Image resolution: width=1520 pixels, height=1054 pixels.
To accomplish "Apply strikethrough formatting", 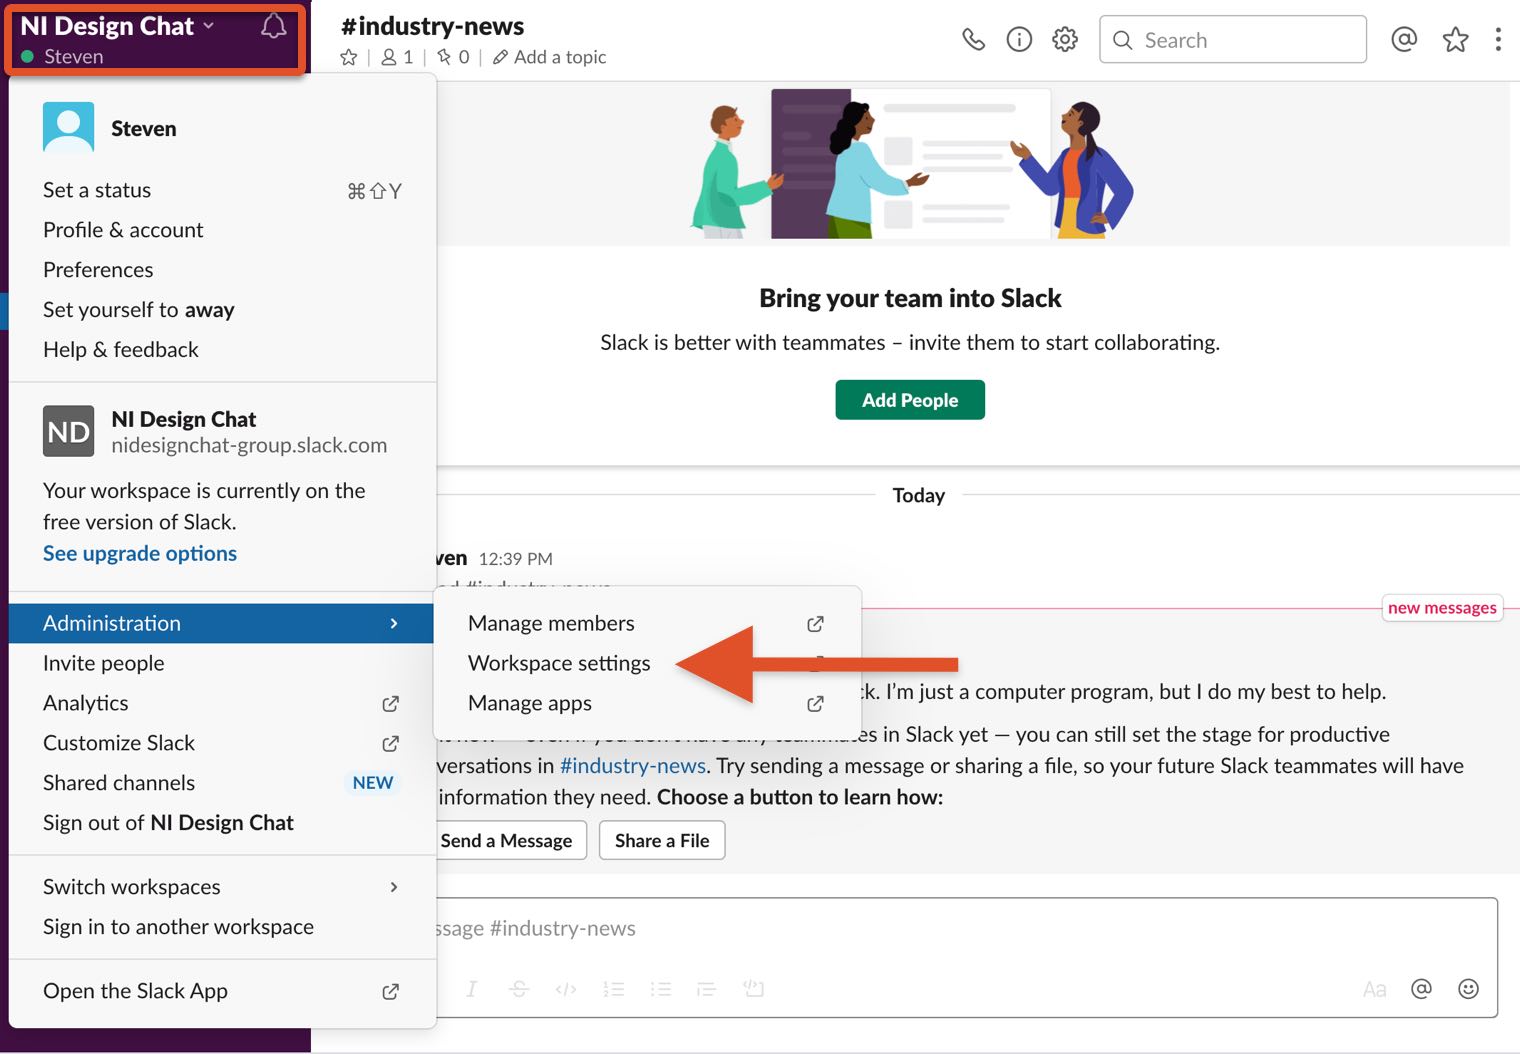I will coord(518,989).
